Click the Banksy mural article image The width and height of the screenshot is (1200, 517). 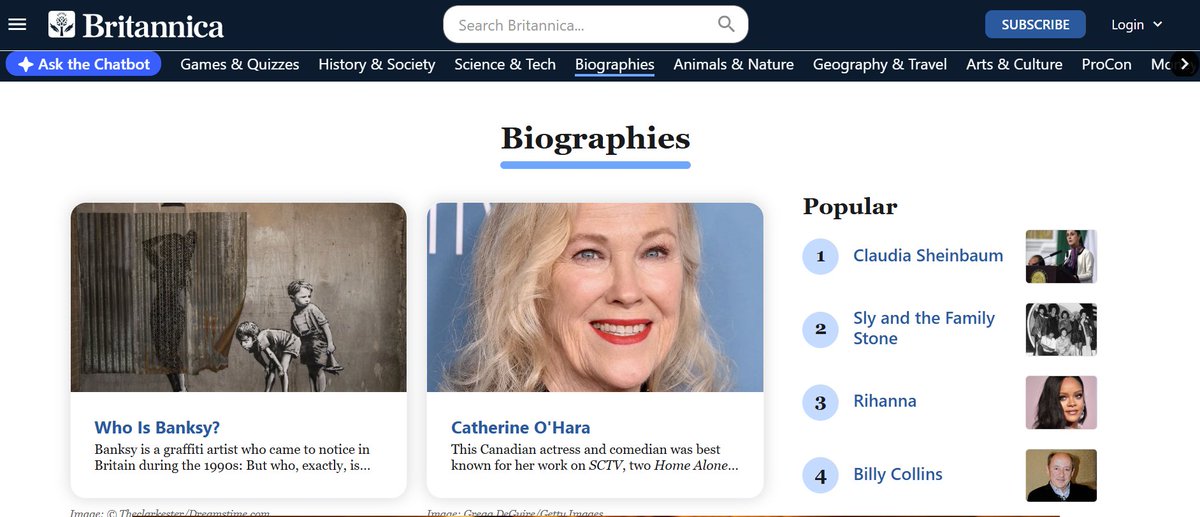tap(239, 297)
